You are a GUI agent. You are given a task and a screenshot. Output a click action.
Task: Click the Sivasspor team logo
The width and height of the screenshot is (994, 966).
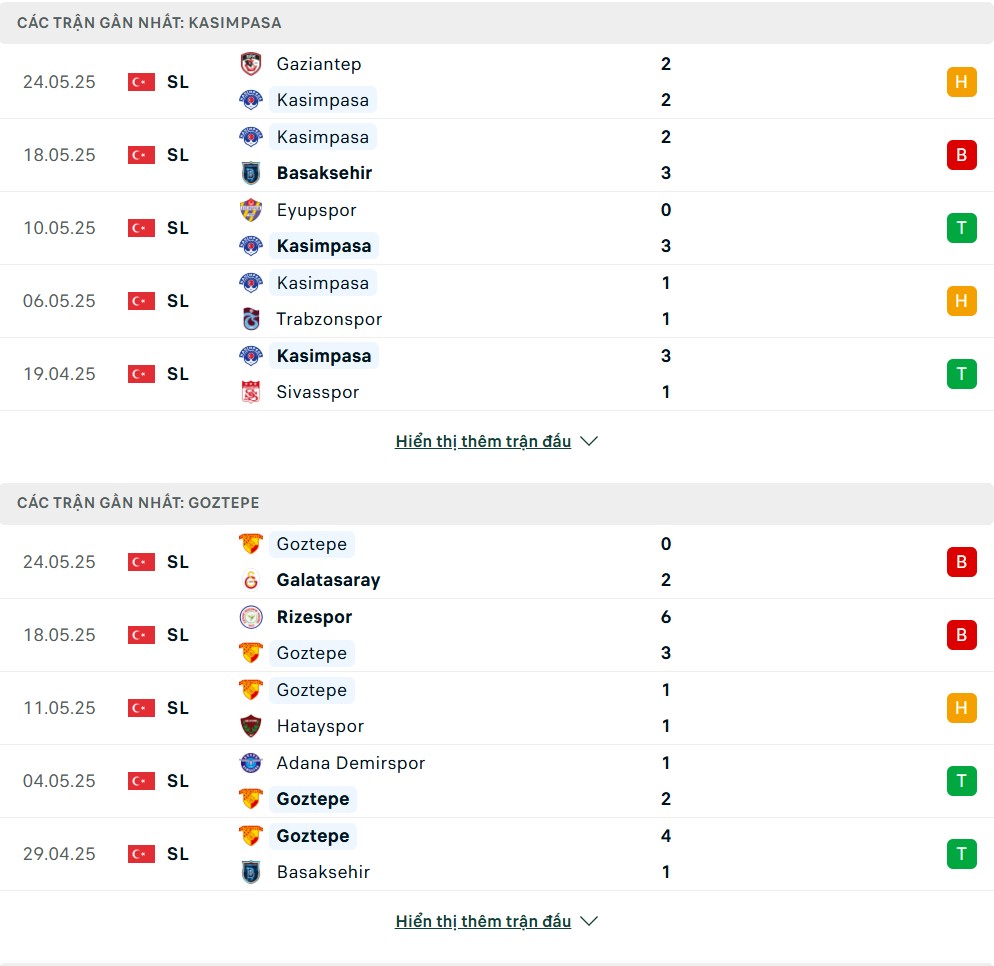click(x=251, y=392)
